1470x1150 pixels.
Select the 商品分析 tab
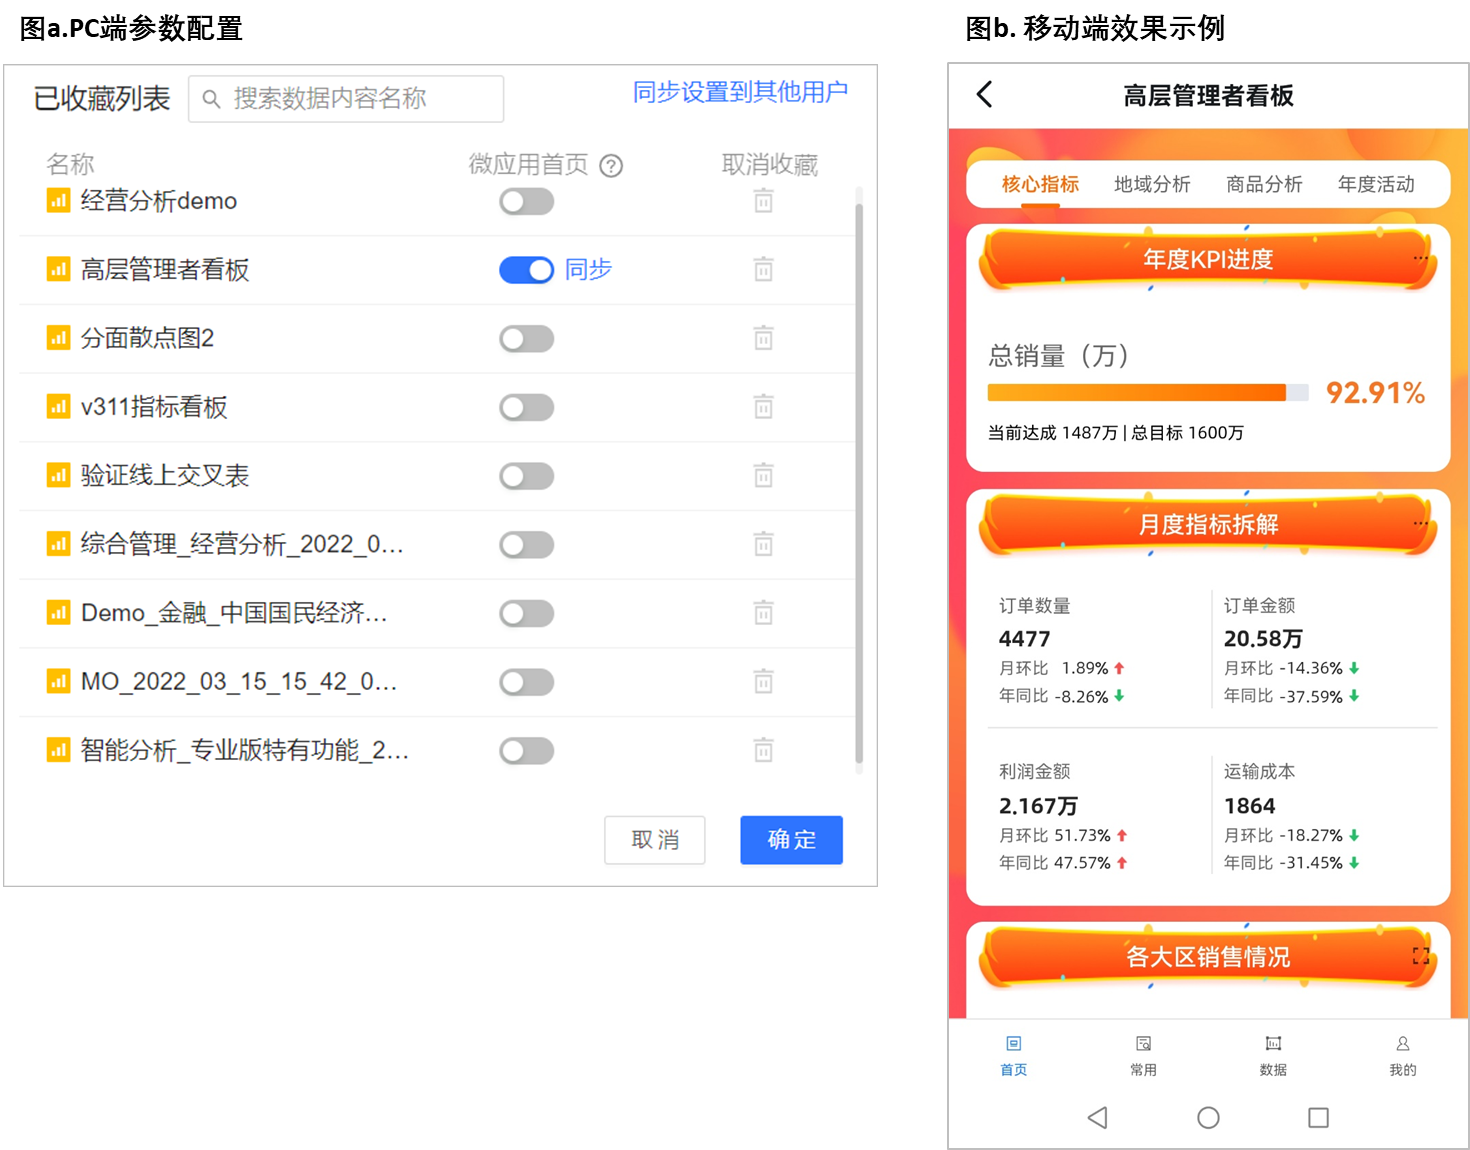[x=1263, y=184]
